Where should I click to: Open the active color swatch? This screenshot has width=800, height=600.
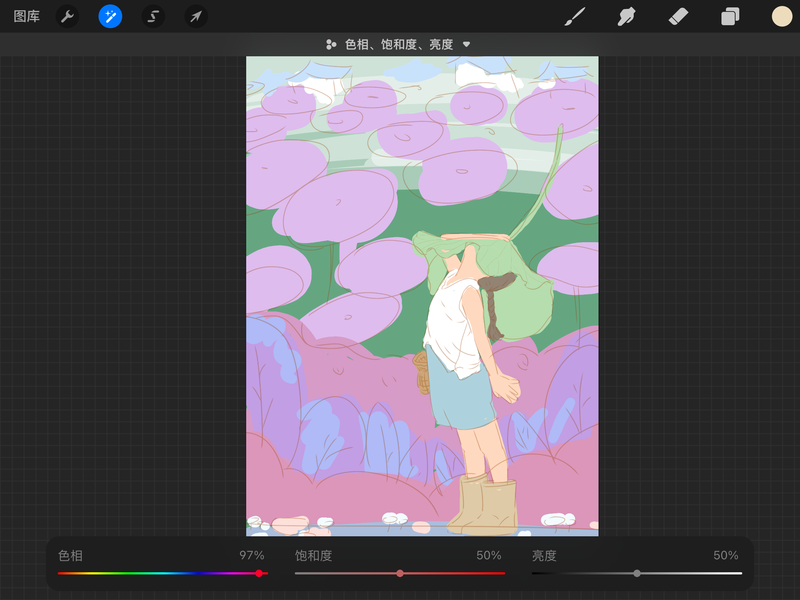point(782,16)
